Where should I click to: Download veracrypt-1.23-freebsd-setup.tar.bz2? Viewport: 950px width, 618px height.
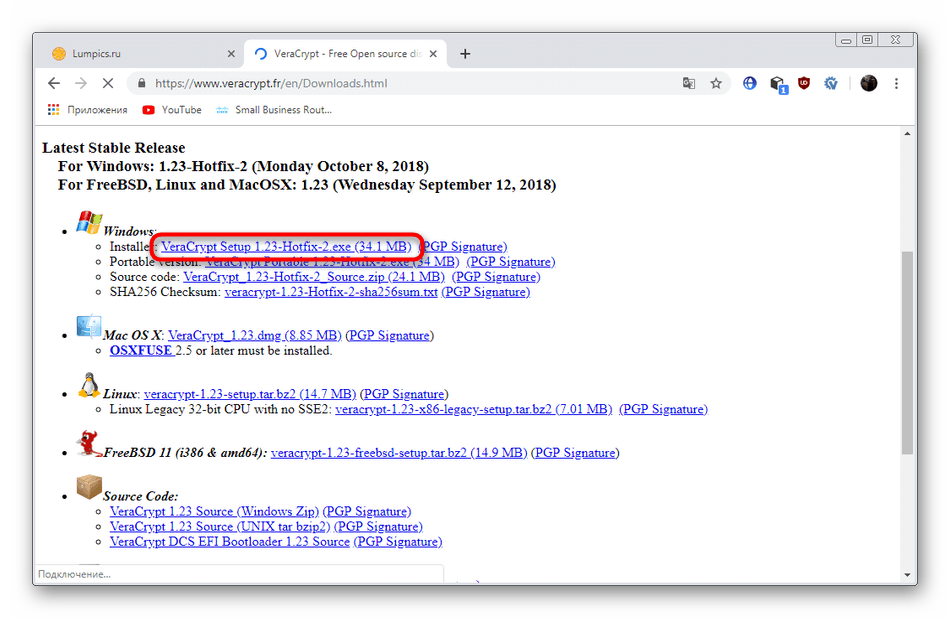(x=399, y=453)
